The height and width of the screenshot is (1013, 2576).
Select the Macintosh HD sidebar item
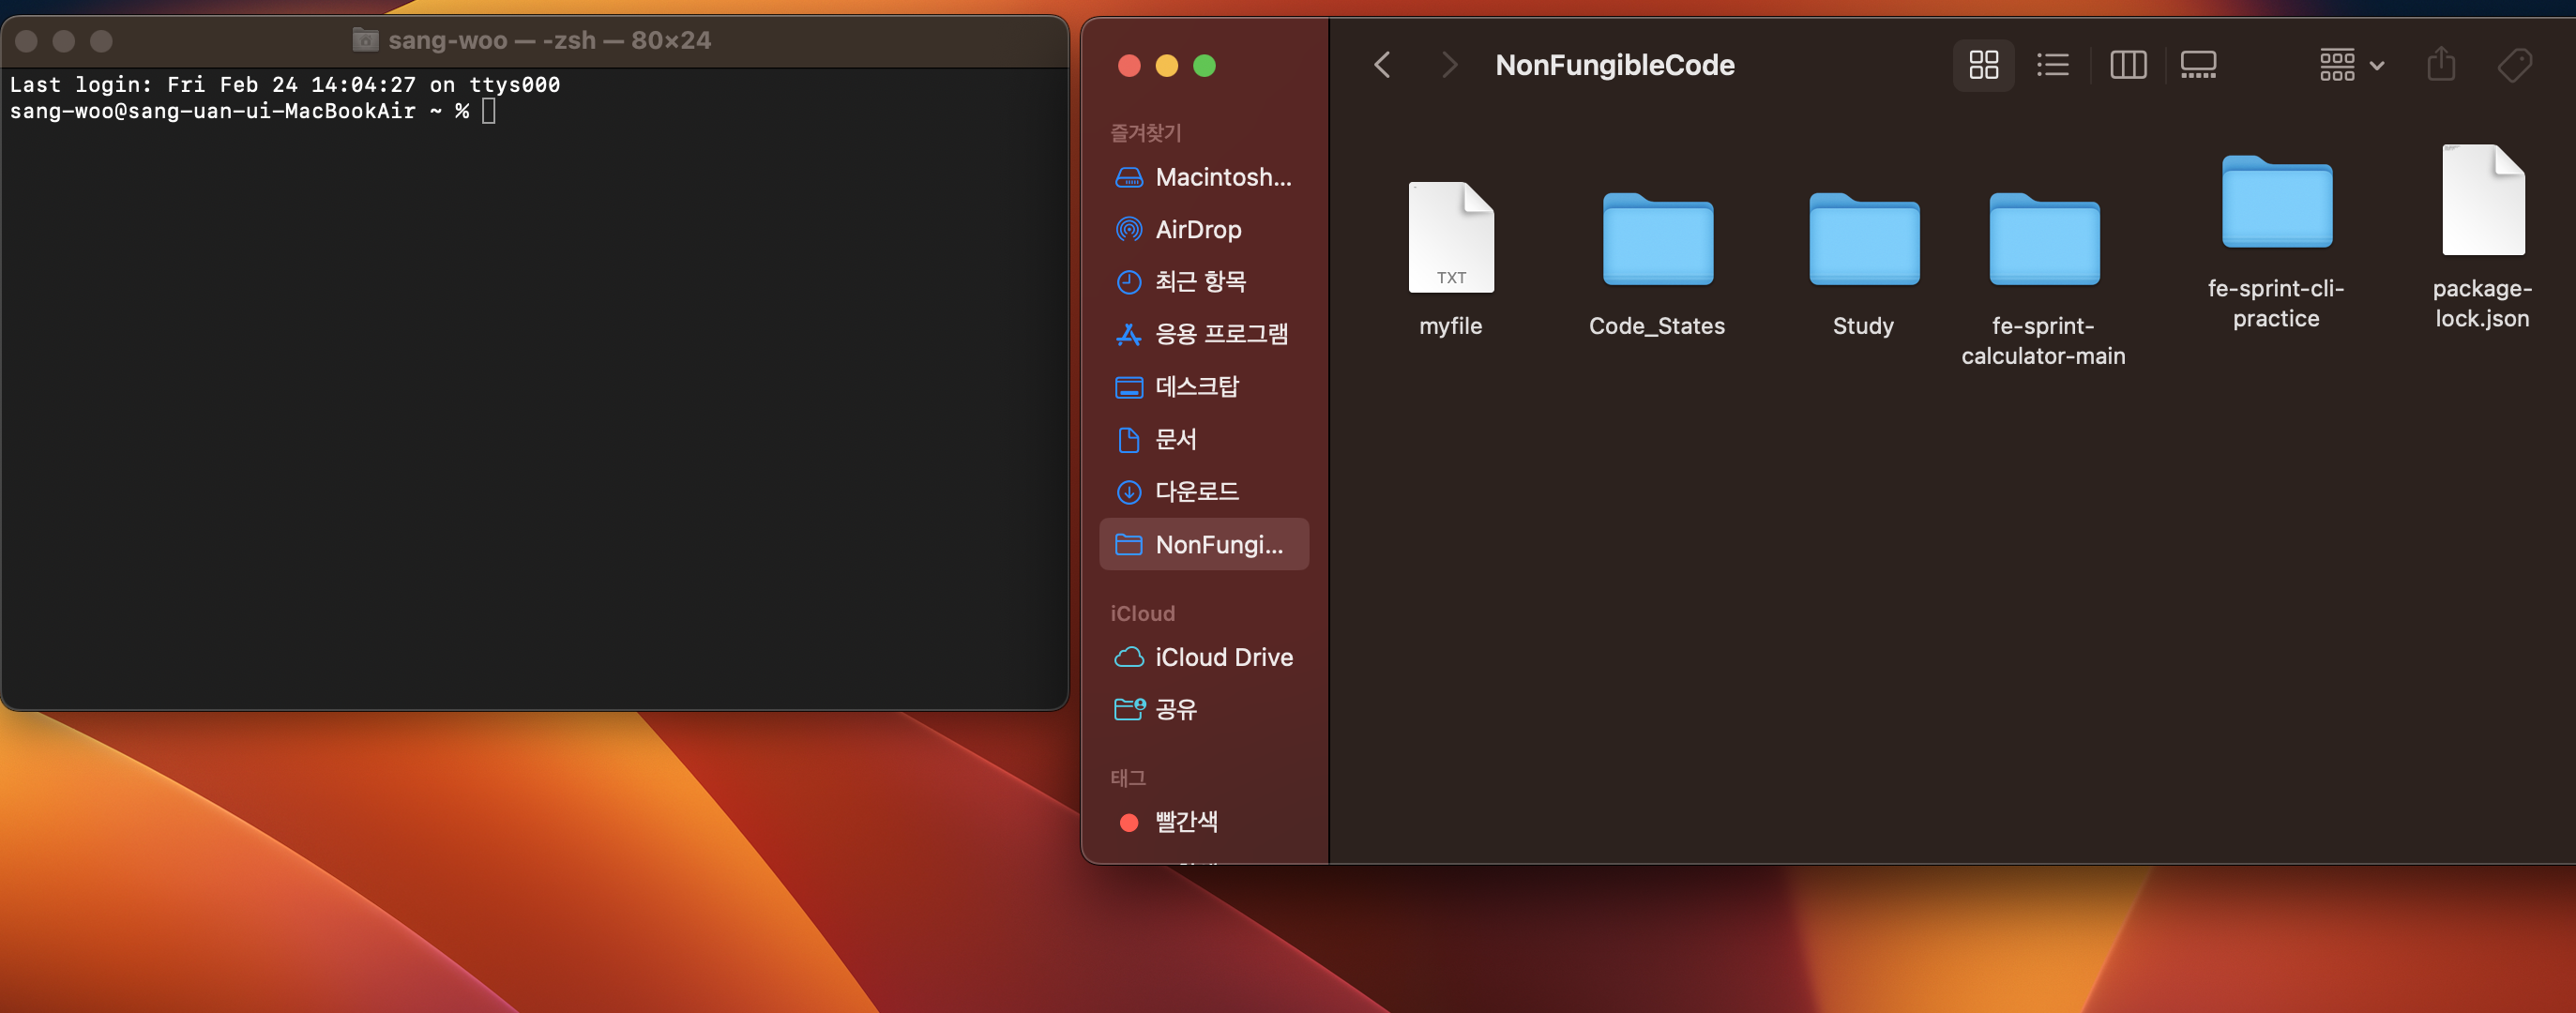(1222, 177)
